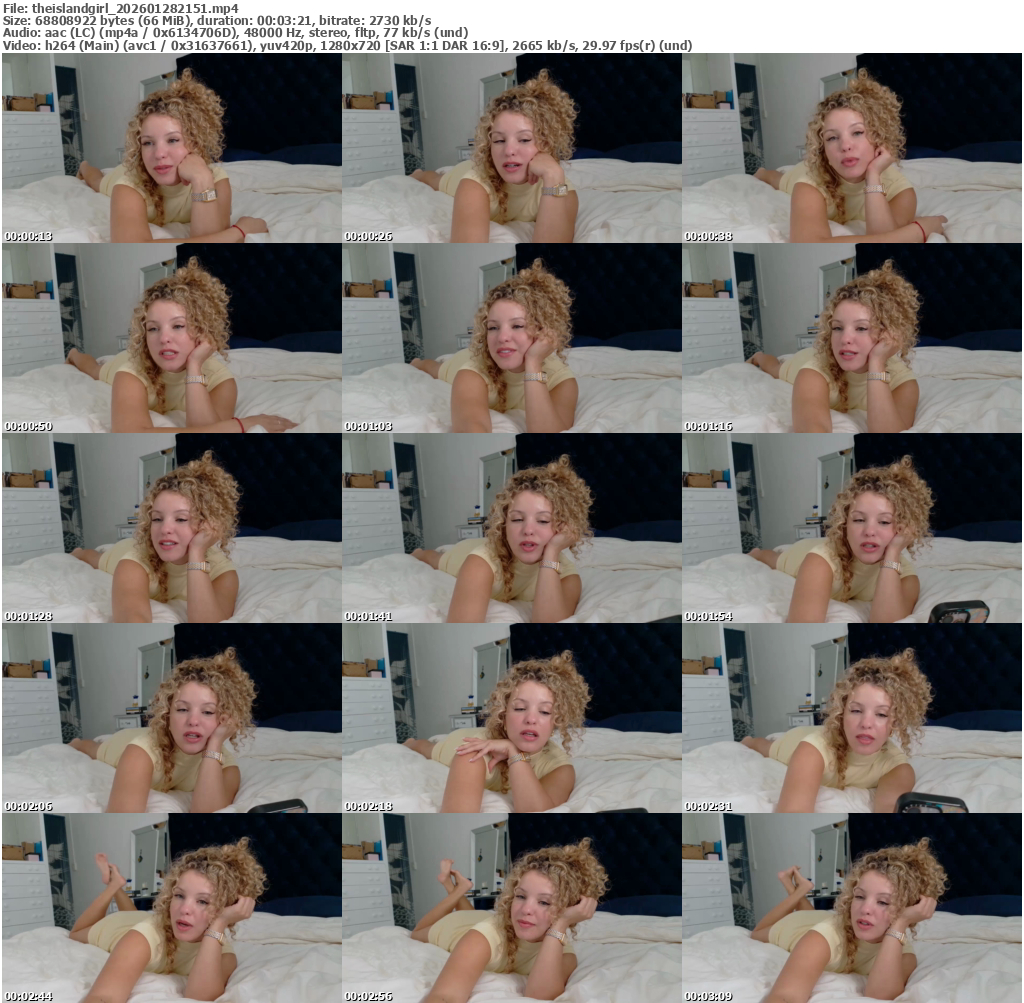Select the thumbnail stamped 00:00:38

(852, 148)
